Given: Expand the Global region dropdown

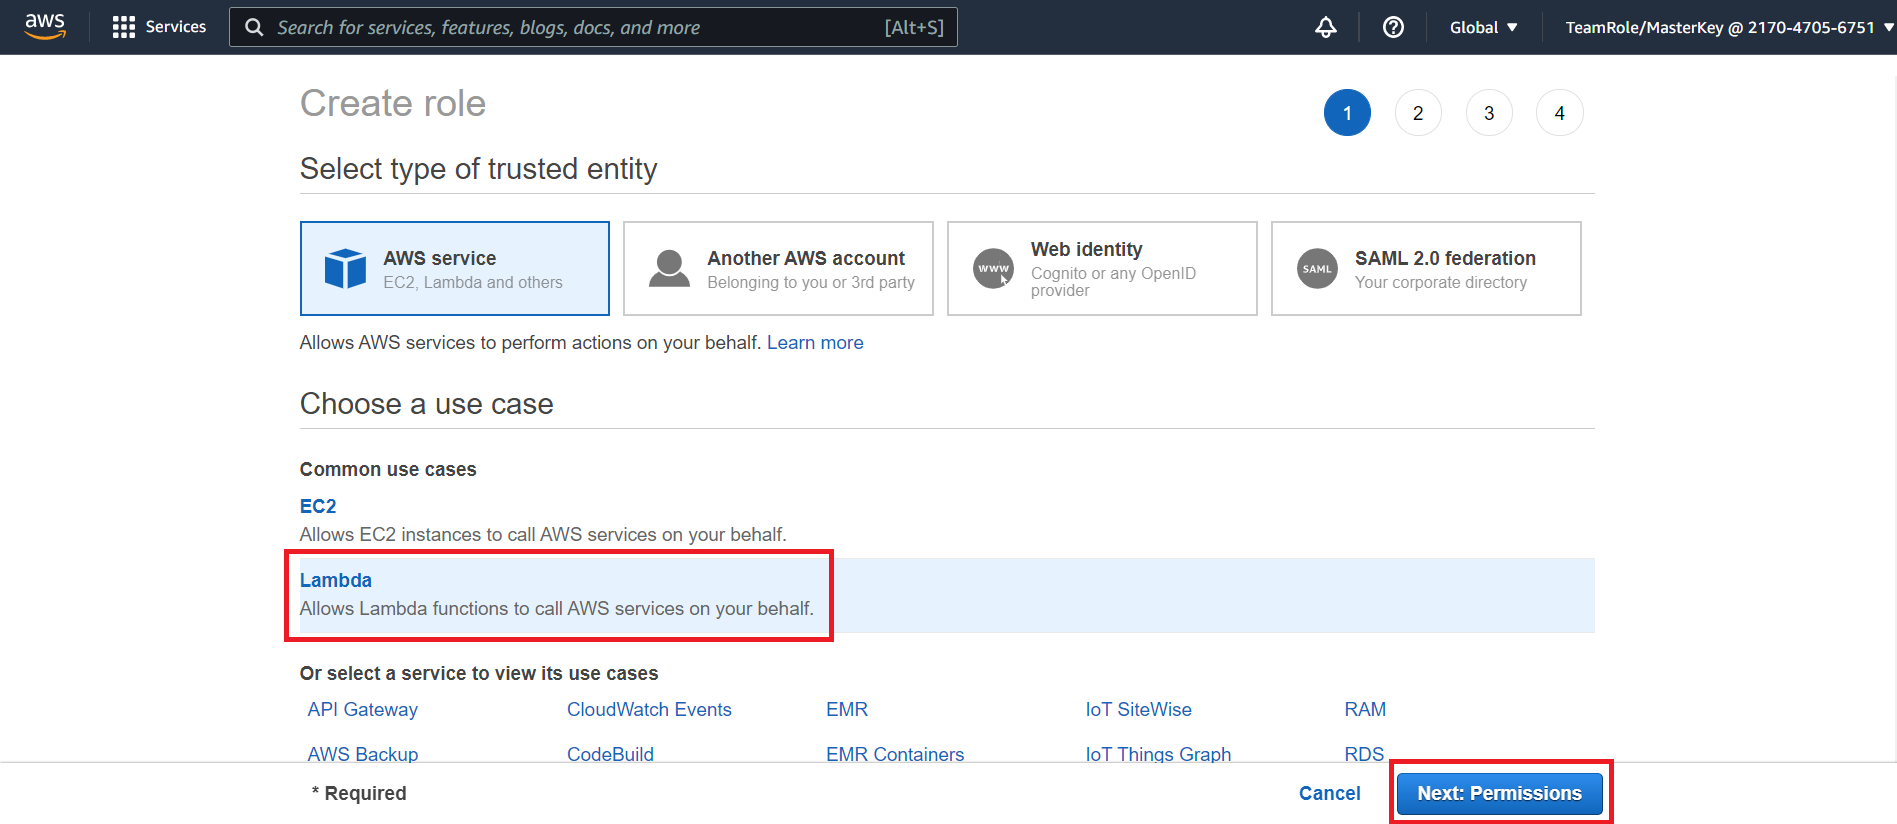Looking at the screenshot, I should coord(1483,27).
